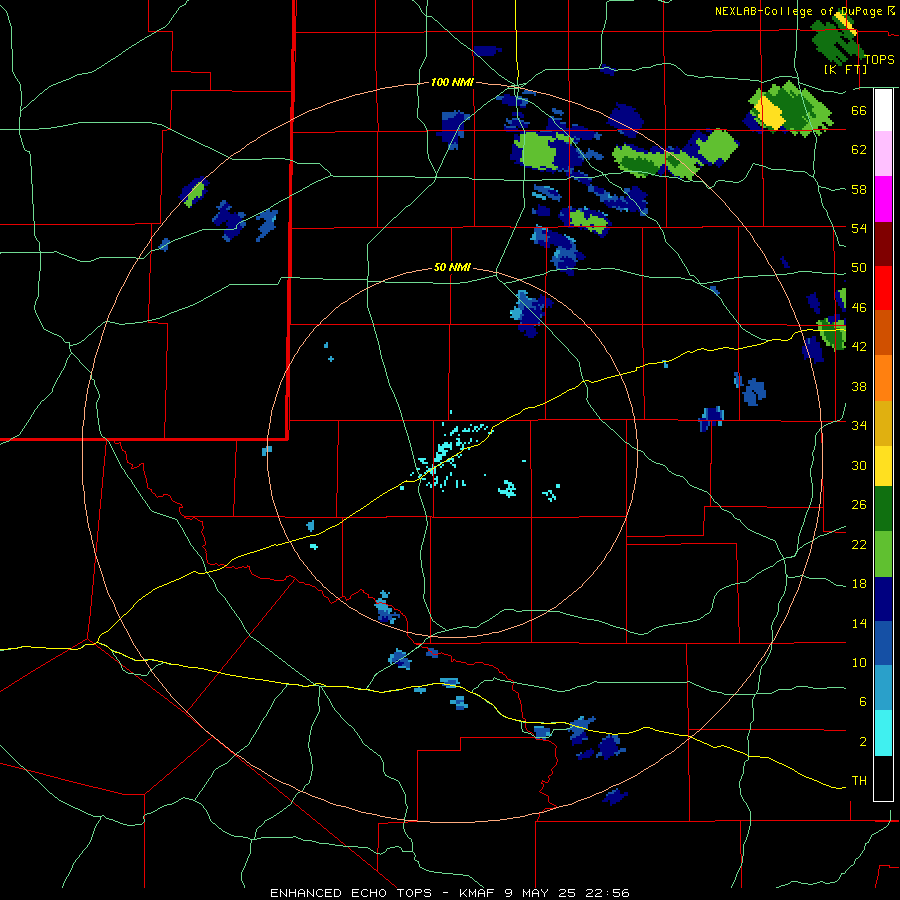Click the "46" legend value
Screen dimensions: 900x900
point(859,308)
